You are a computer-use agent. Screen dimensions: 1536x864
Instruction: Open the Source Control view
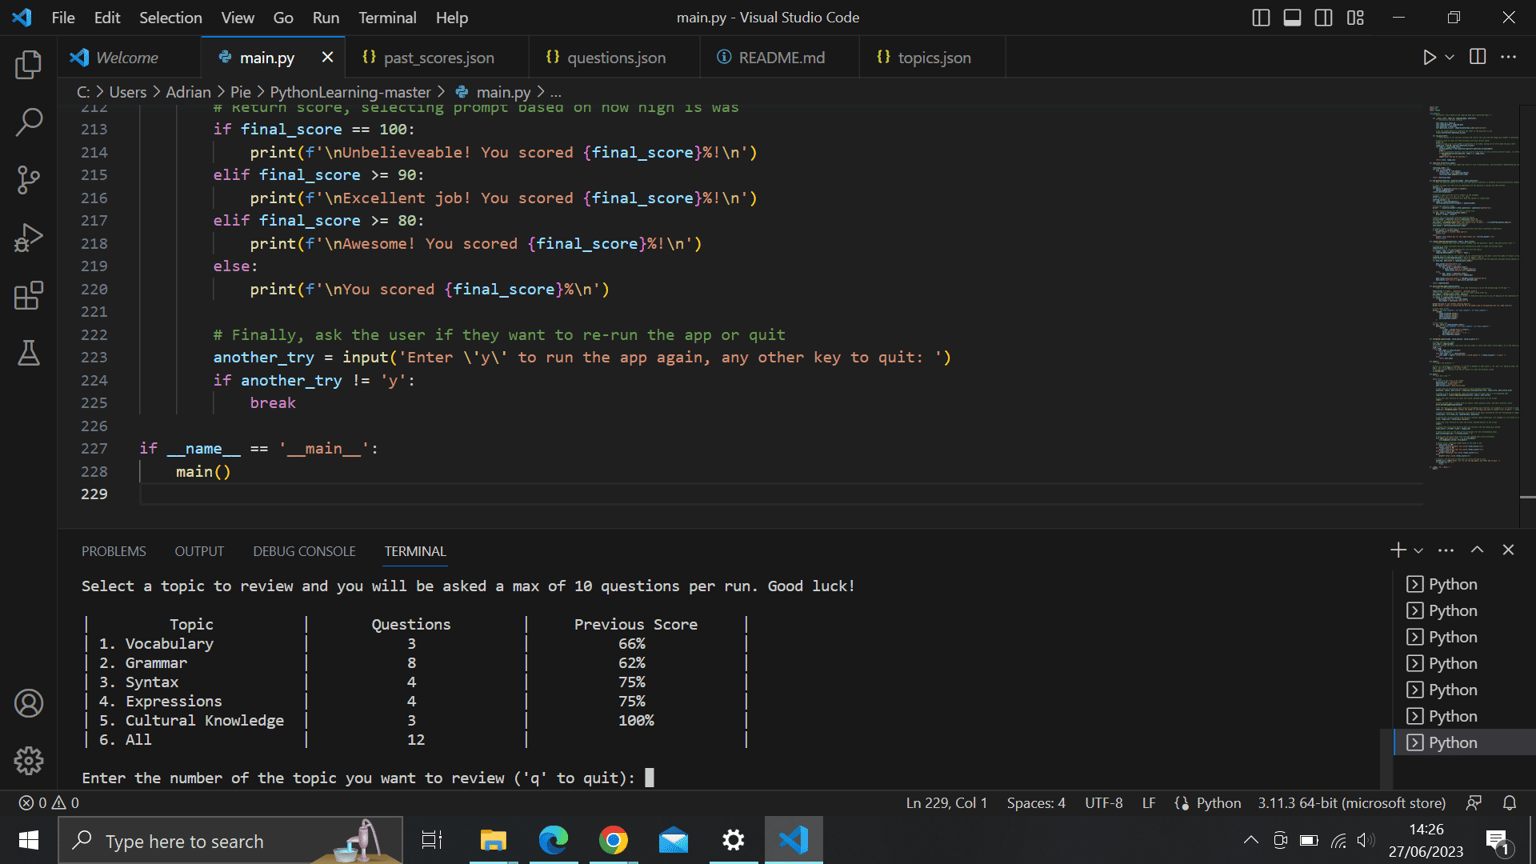pos(28,180)
